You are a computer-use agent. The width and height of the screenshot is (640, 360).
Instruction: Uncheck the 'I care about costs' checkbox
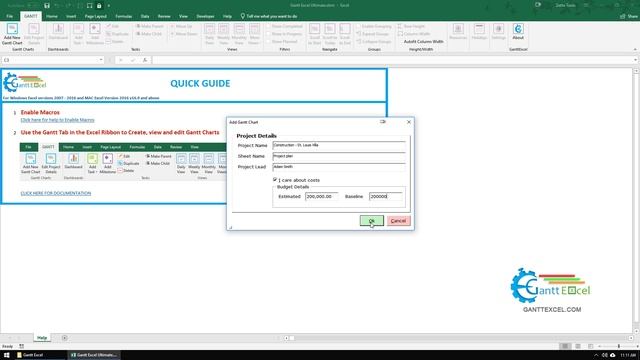pos(275,180)
